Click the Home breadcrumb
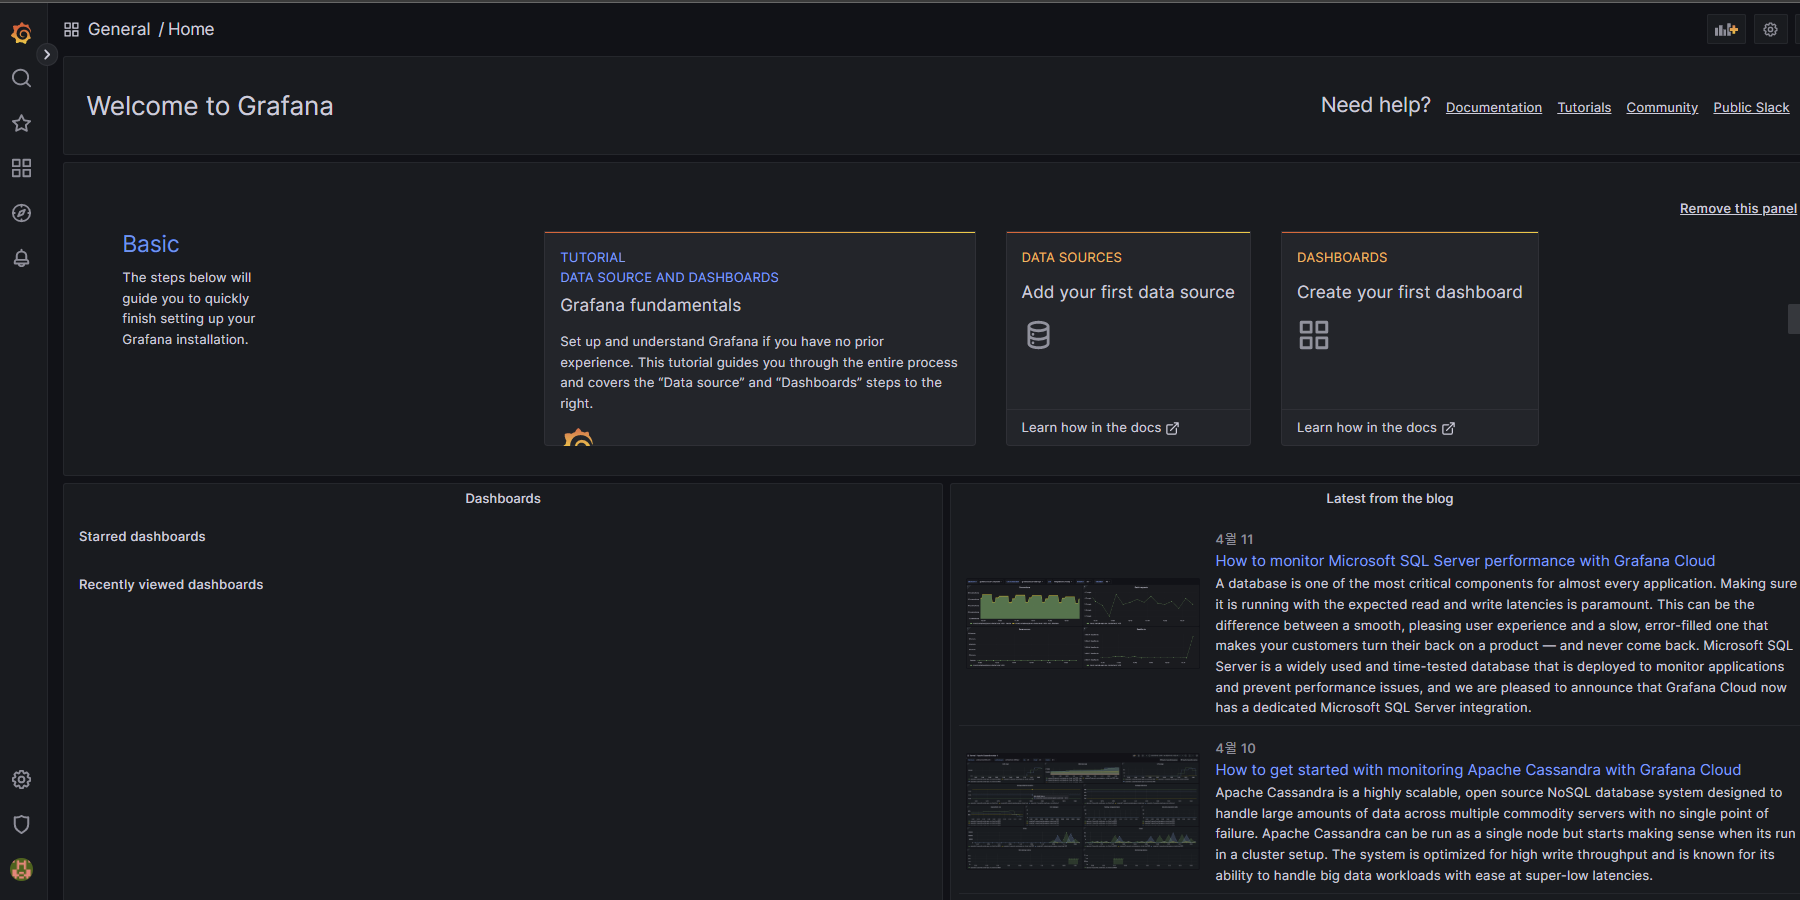Image resolution: width=1800 pixels, height=900 pixels. (191, 29)
